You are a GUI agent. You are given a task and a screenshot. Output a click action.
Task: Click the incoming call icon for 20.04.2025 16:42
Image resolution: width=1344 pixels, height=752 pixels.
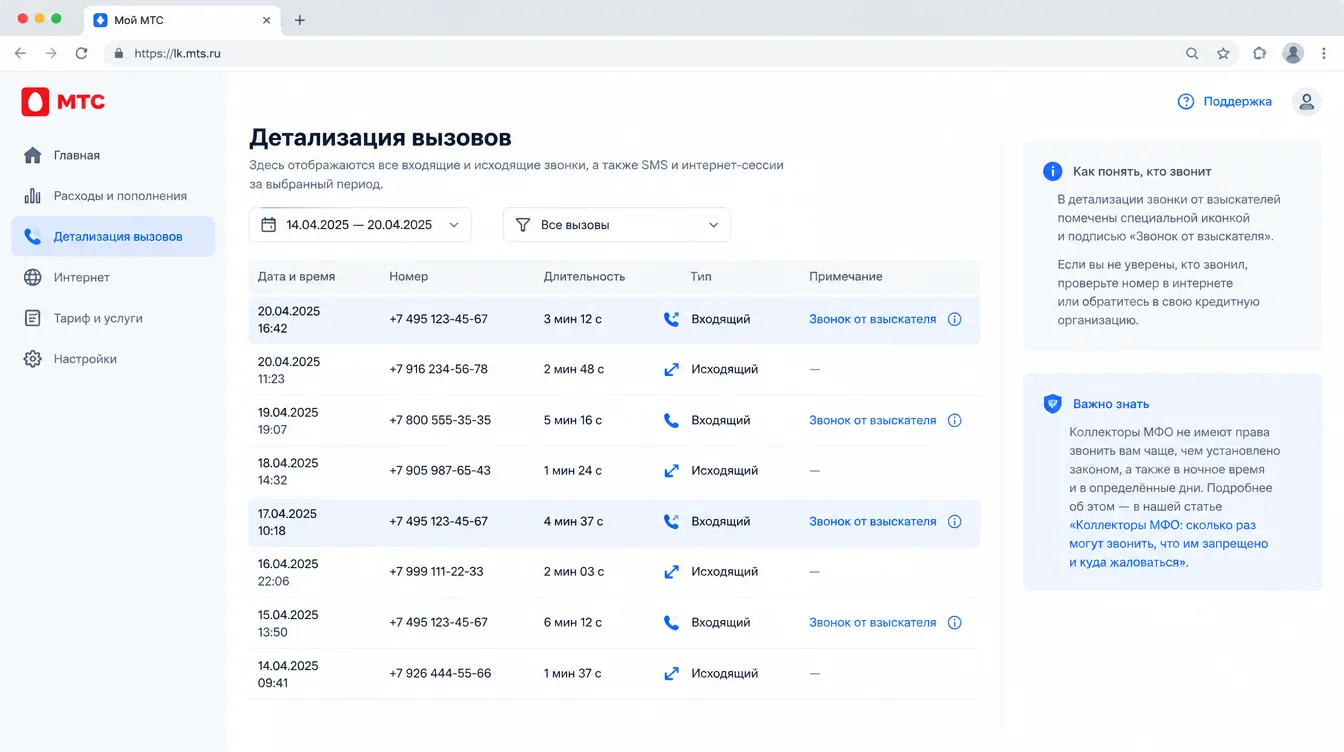tap(671, 319)
